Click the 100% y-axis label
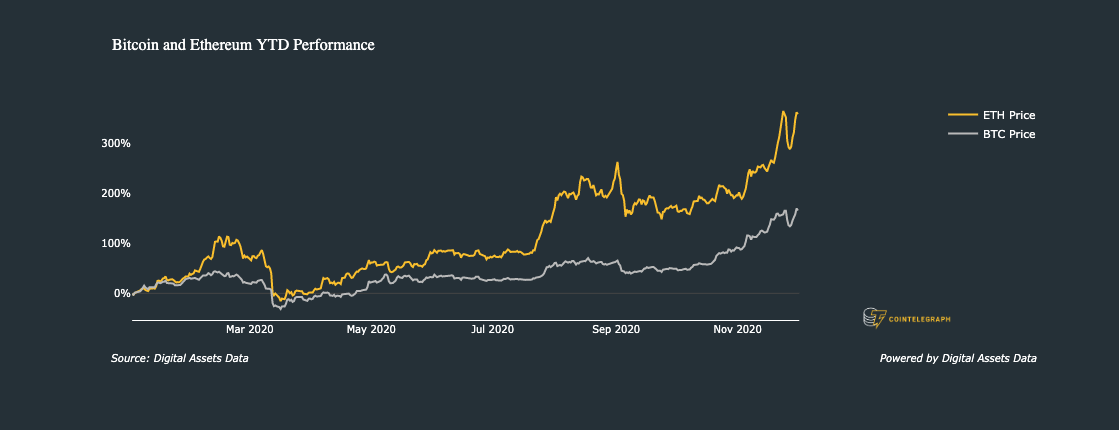Viewport: 1119px width, 430px height. (116, 243)
